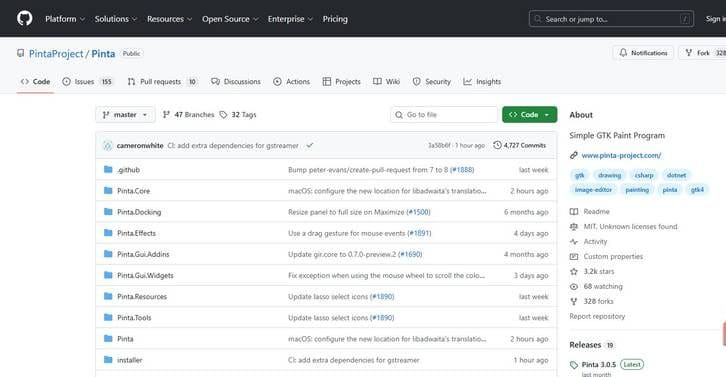This screenshot has height=377, width=726.
Task: Open the latest commit message about gstreamer
Action: (x=233, y=145)
